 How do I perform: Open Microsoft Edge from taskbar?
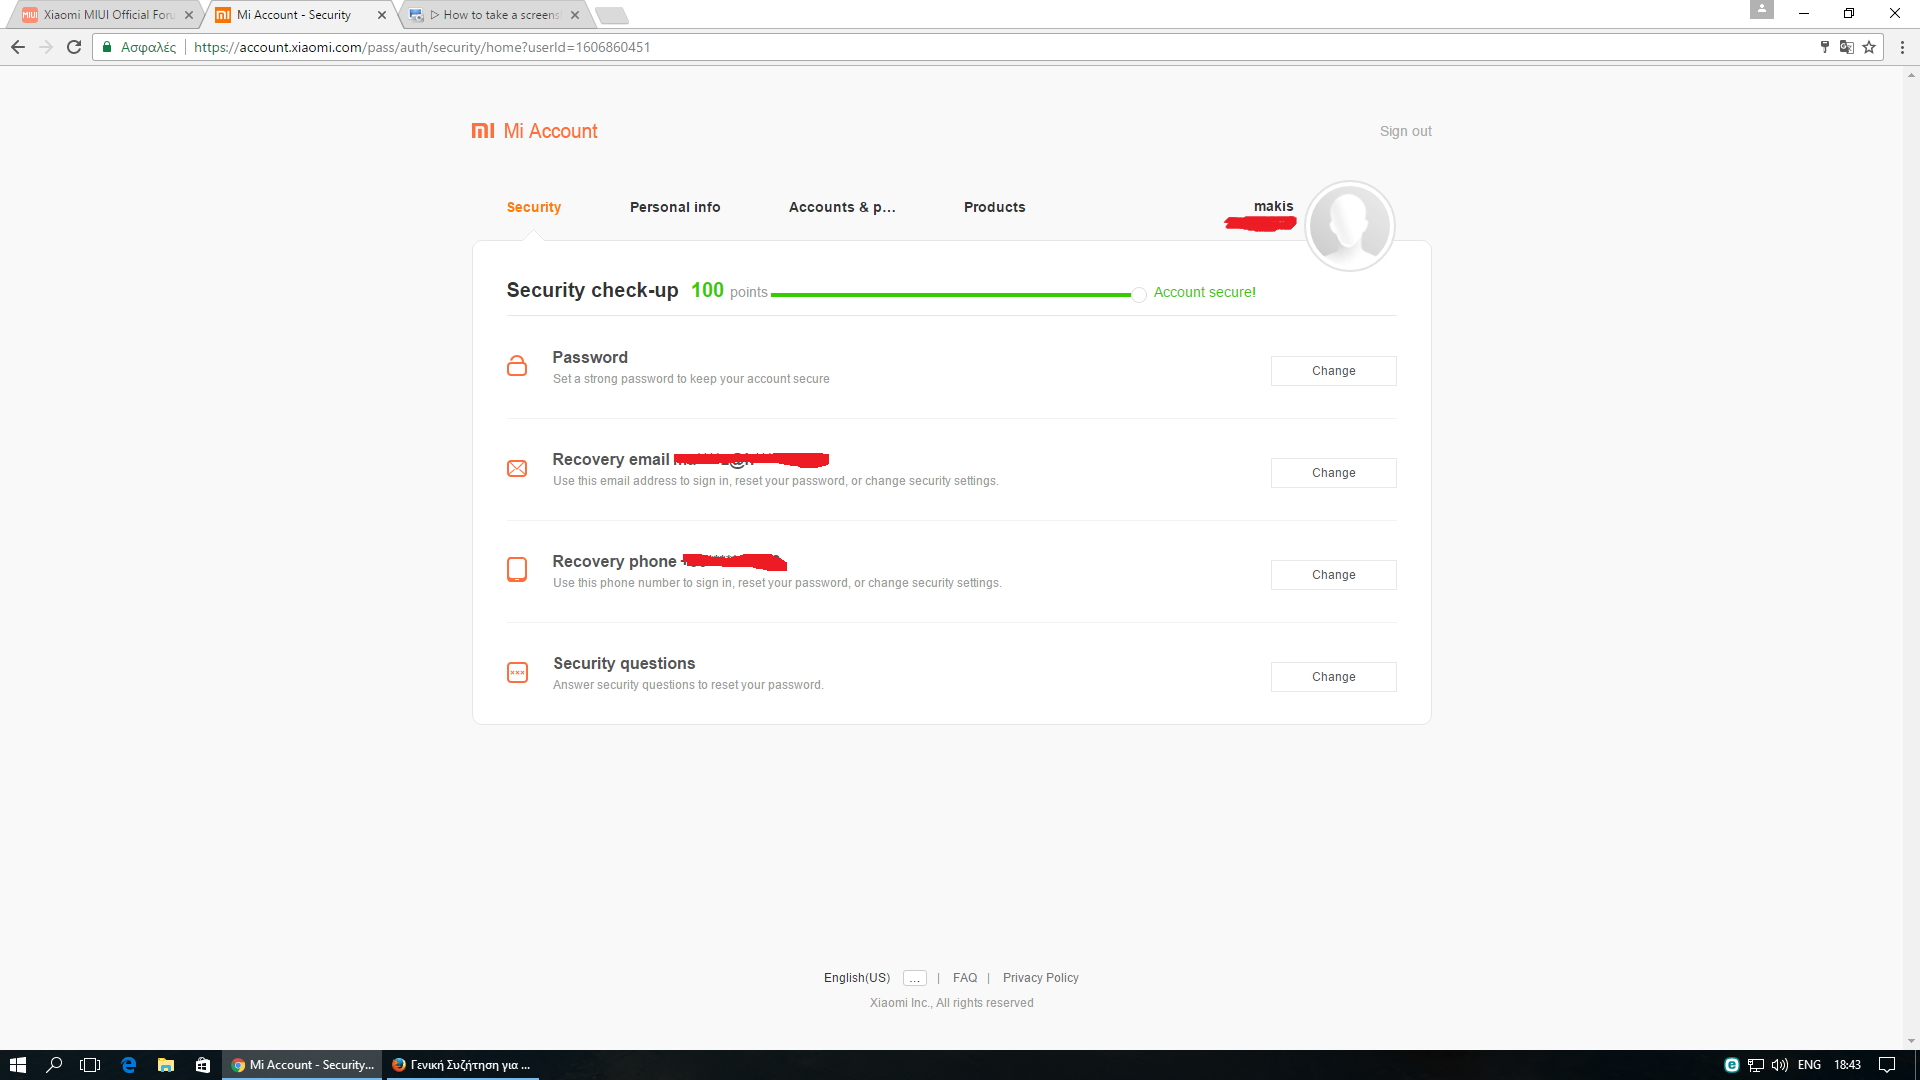click(x=128, y=1065)
